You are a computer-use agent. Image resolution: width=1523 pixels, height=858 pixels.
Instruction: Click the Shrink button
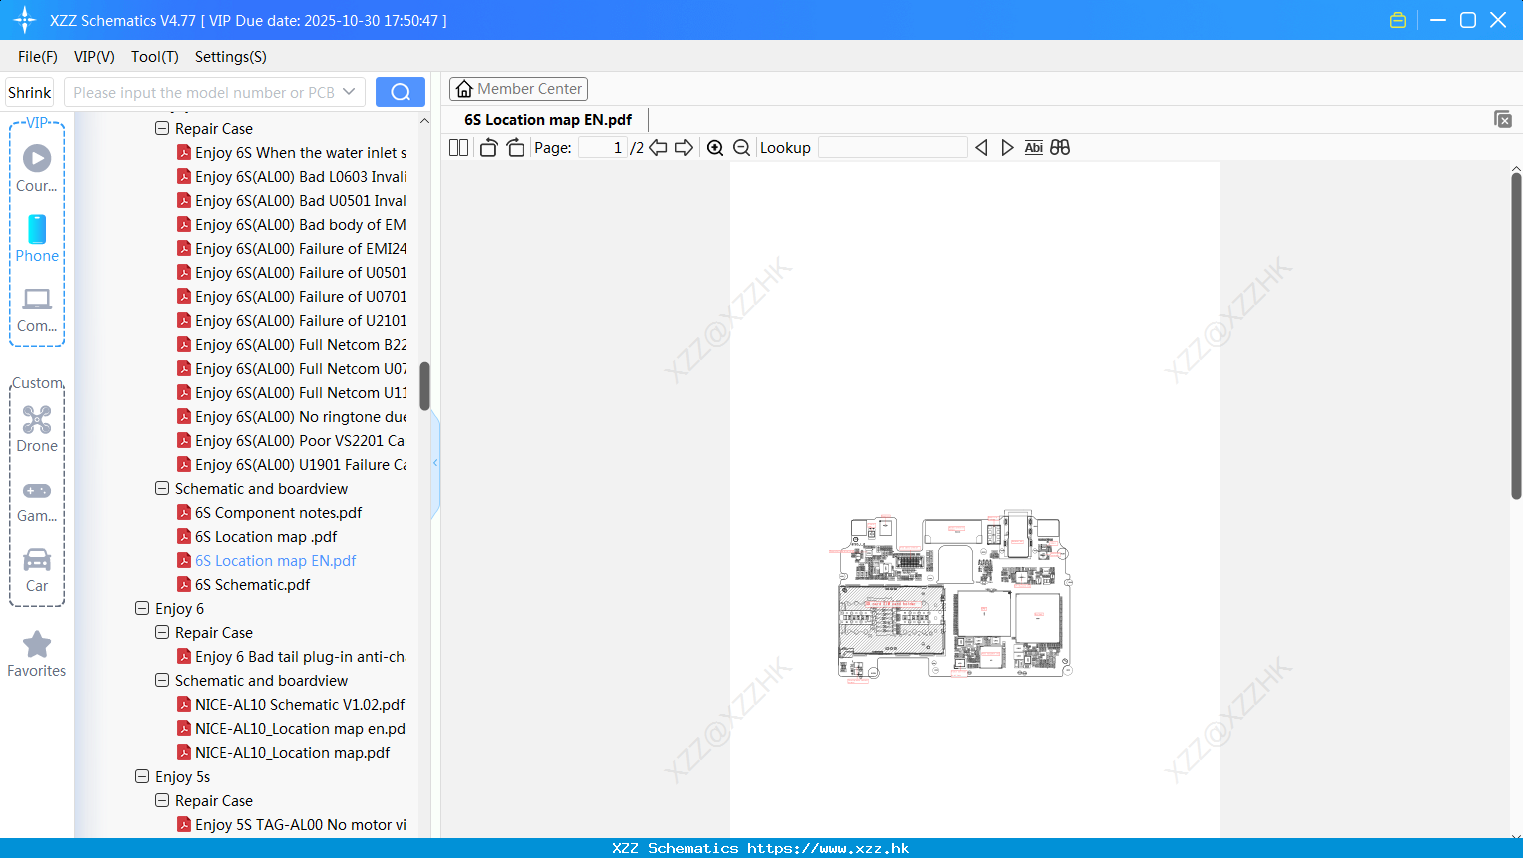30,92
